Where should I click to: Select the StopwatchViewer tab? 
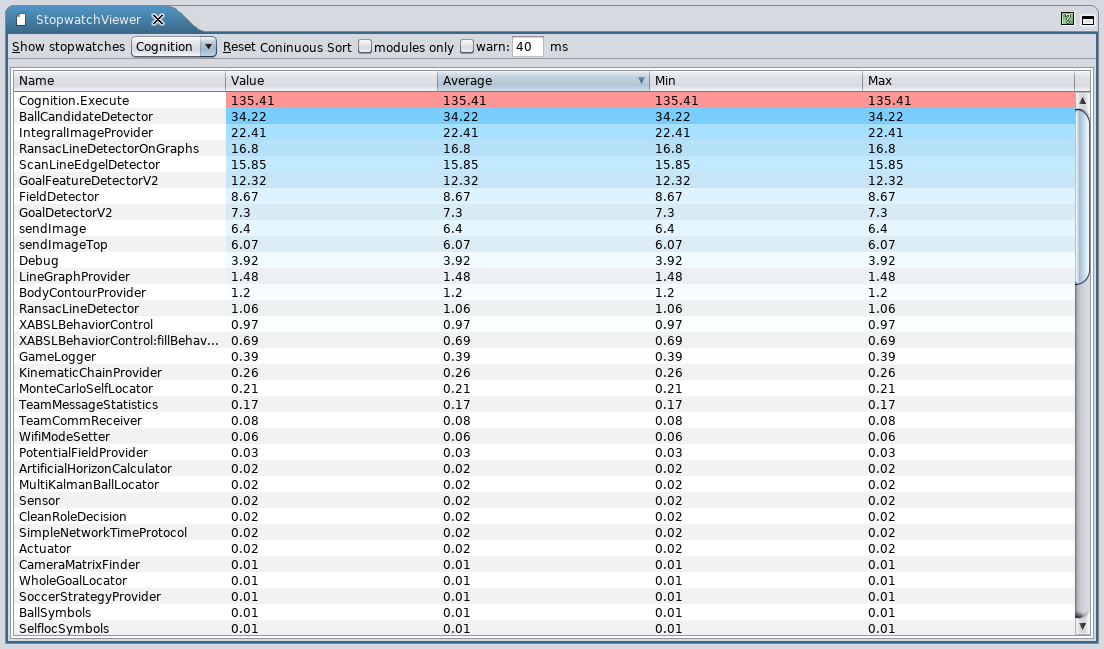88,20
